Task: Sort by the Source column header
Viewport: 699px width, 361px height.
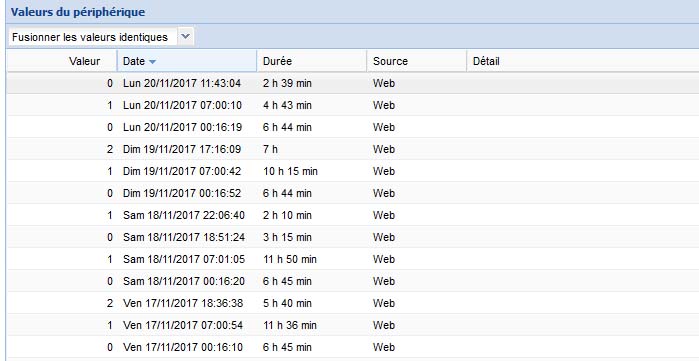Action: 416,61
